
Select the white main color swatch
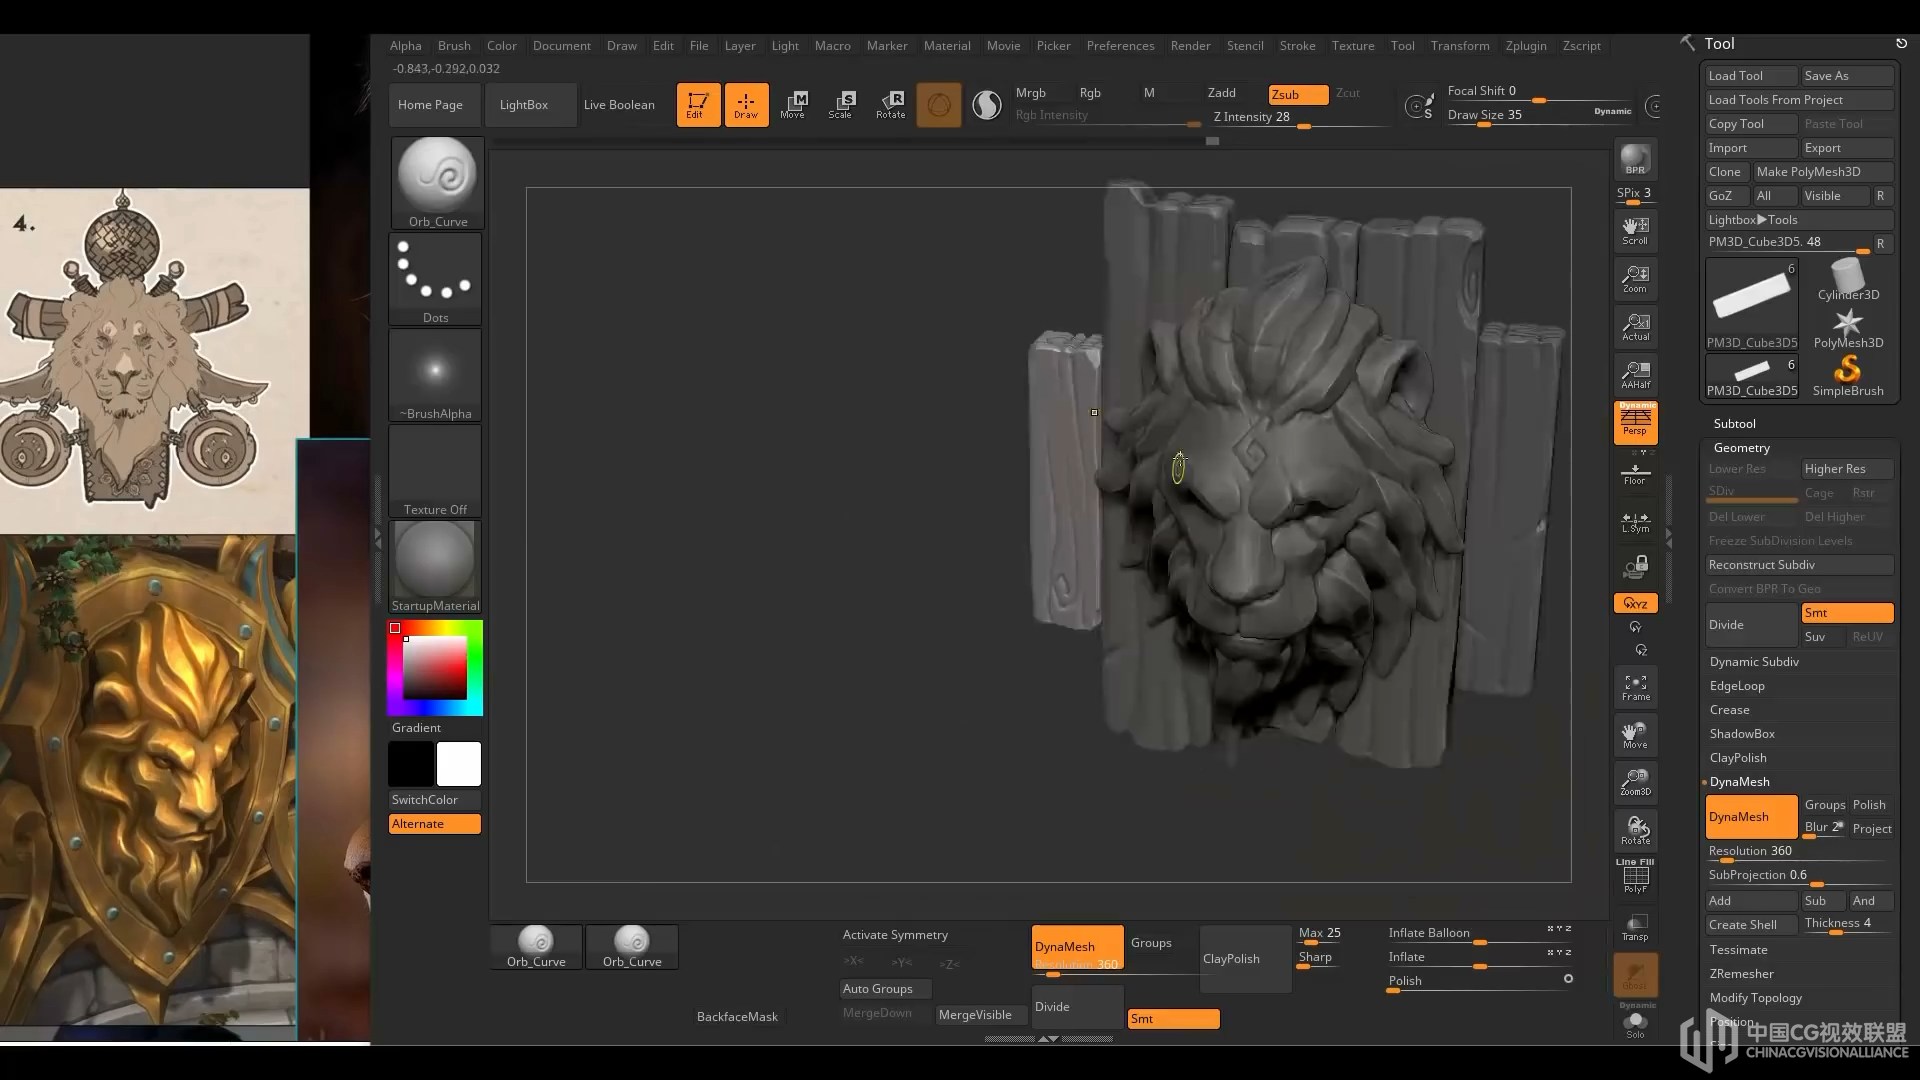(459, 764)
